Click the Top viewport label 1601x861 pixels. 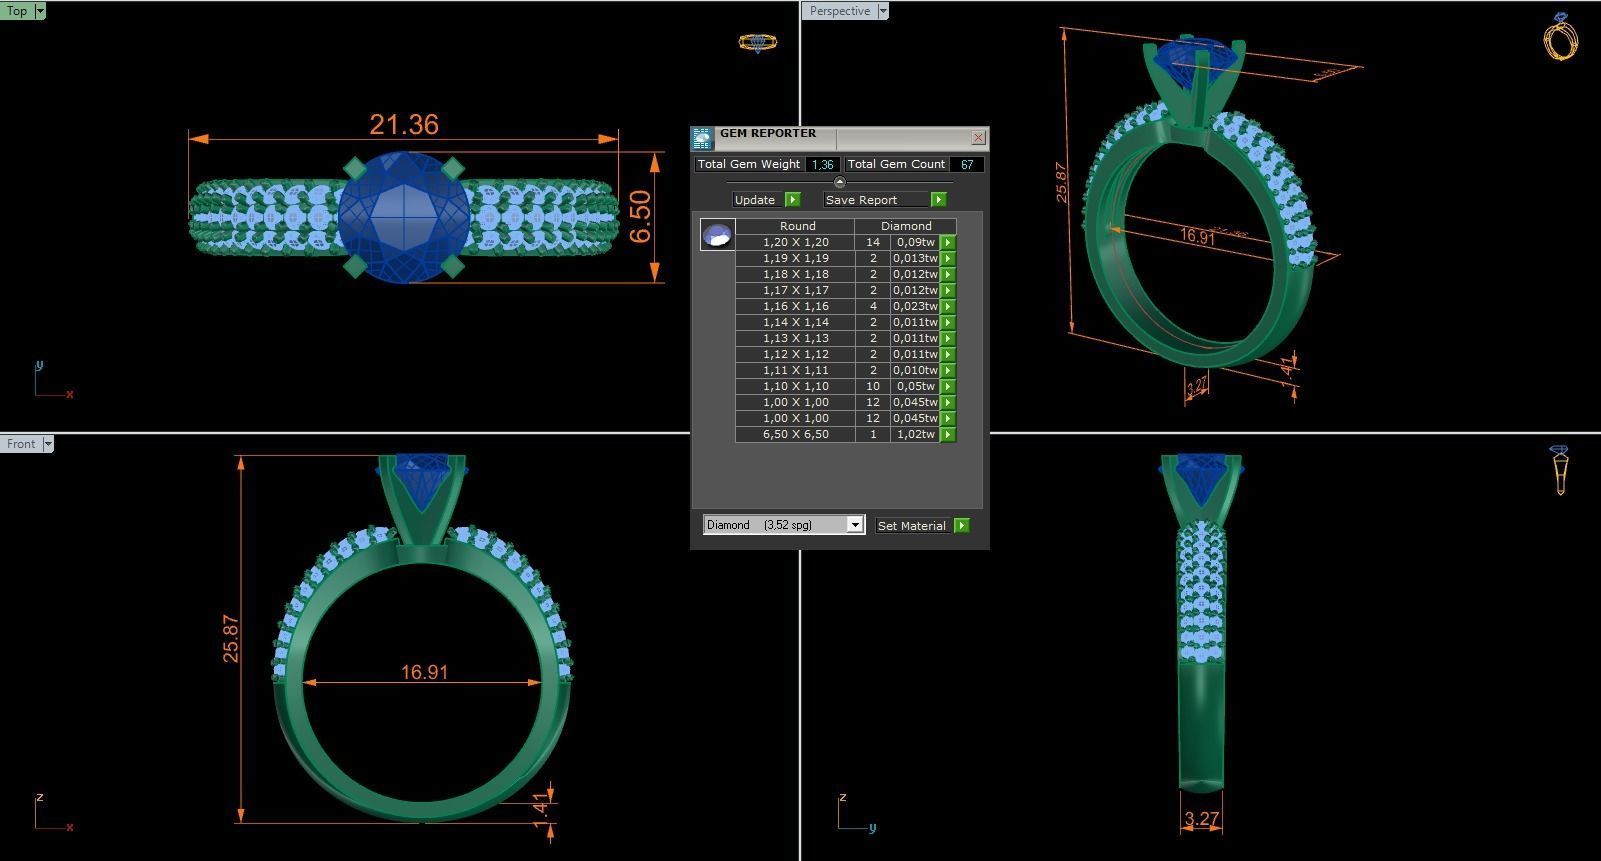[17, 11]
